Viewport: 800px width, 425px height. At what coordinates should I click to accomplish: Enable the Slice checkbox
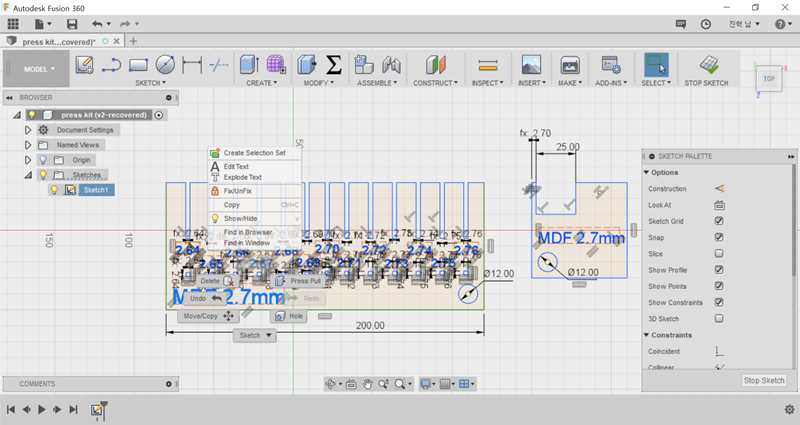pyautogui.click(x=719, y=253)
